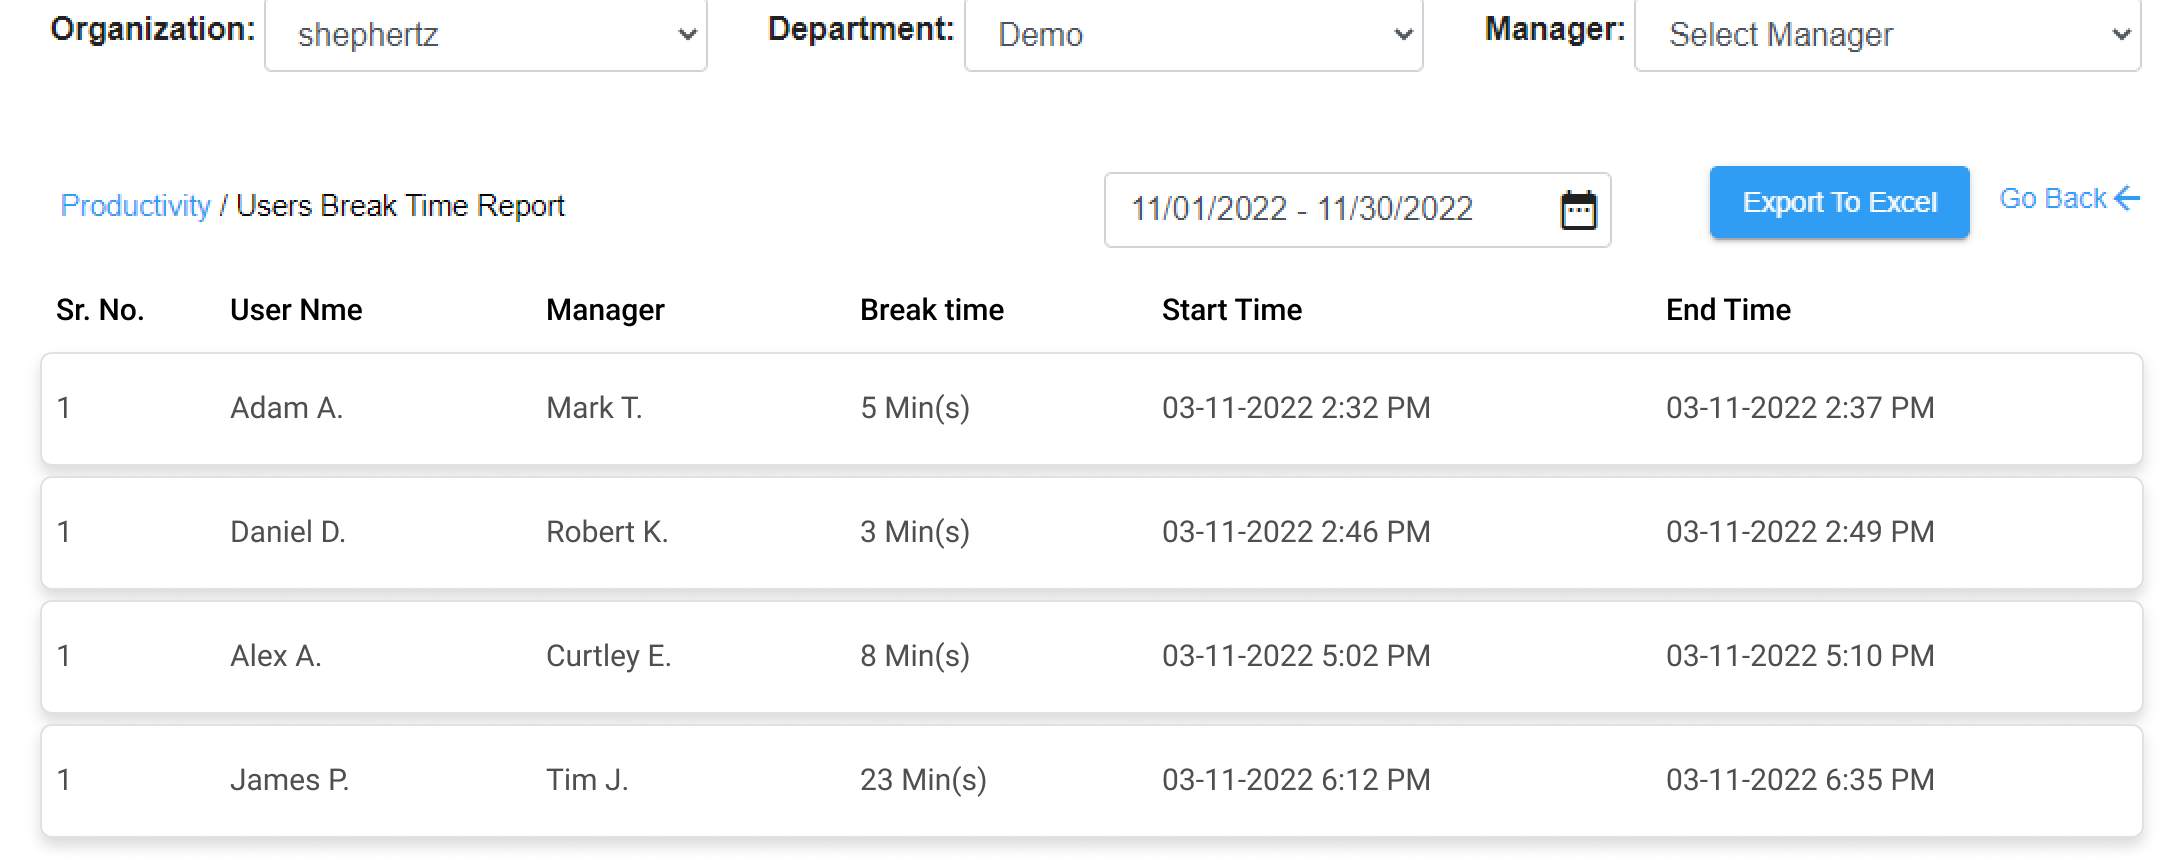Click end time 03-11-2022 5:10 PM
2166x862 pixels.
(x=1800, y=656)
